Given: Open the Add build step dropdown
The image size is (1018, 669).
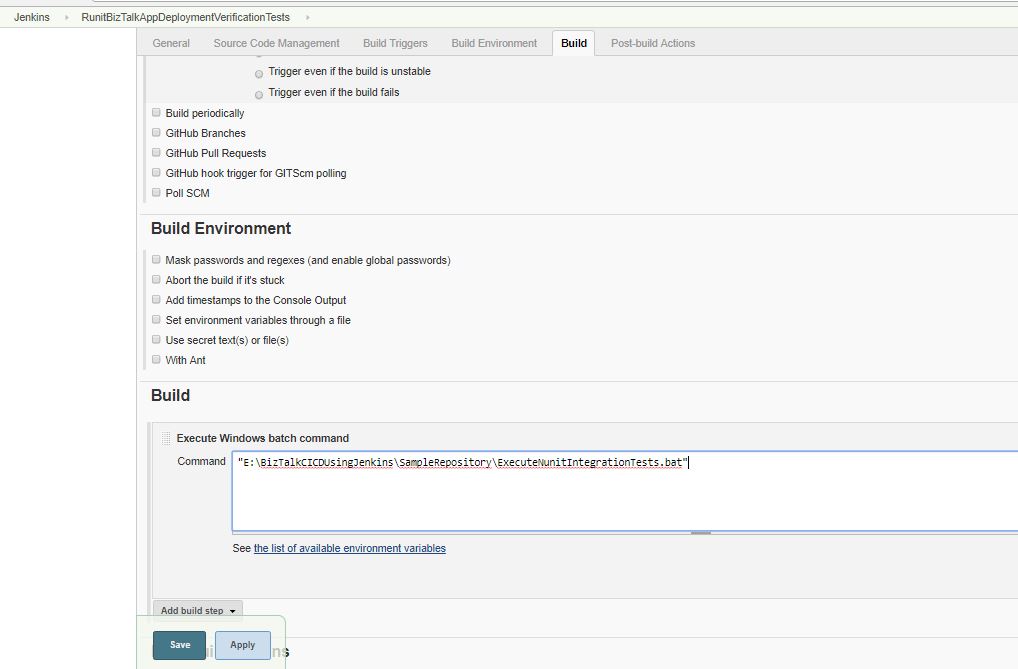Looking at the screenshot, I should (197, 611).
